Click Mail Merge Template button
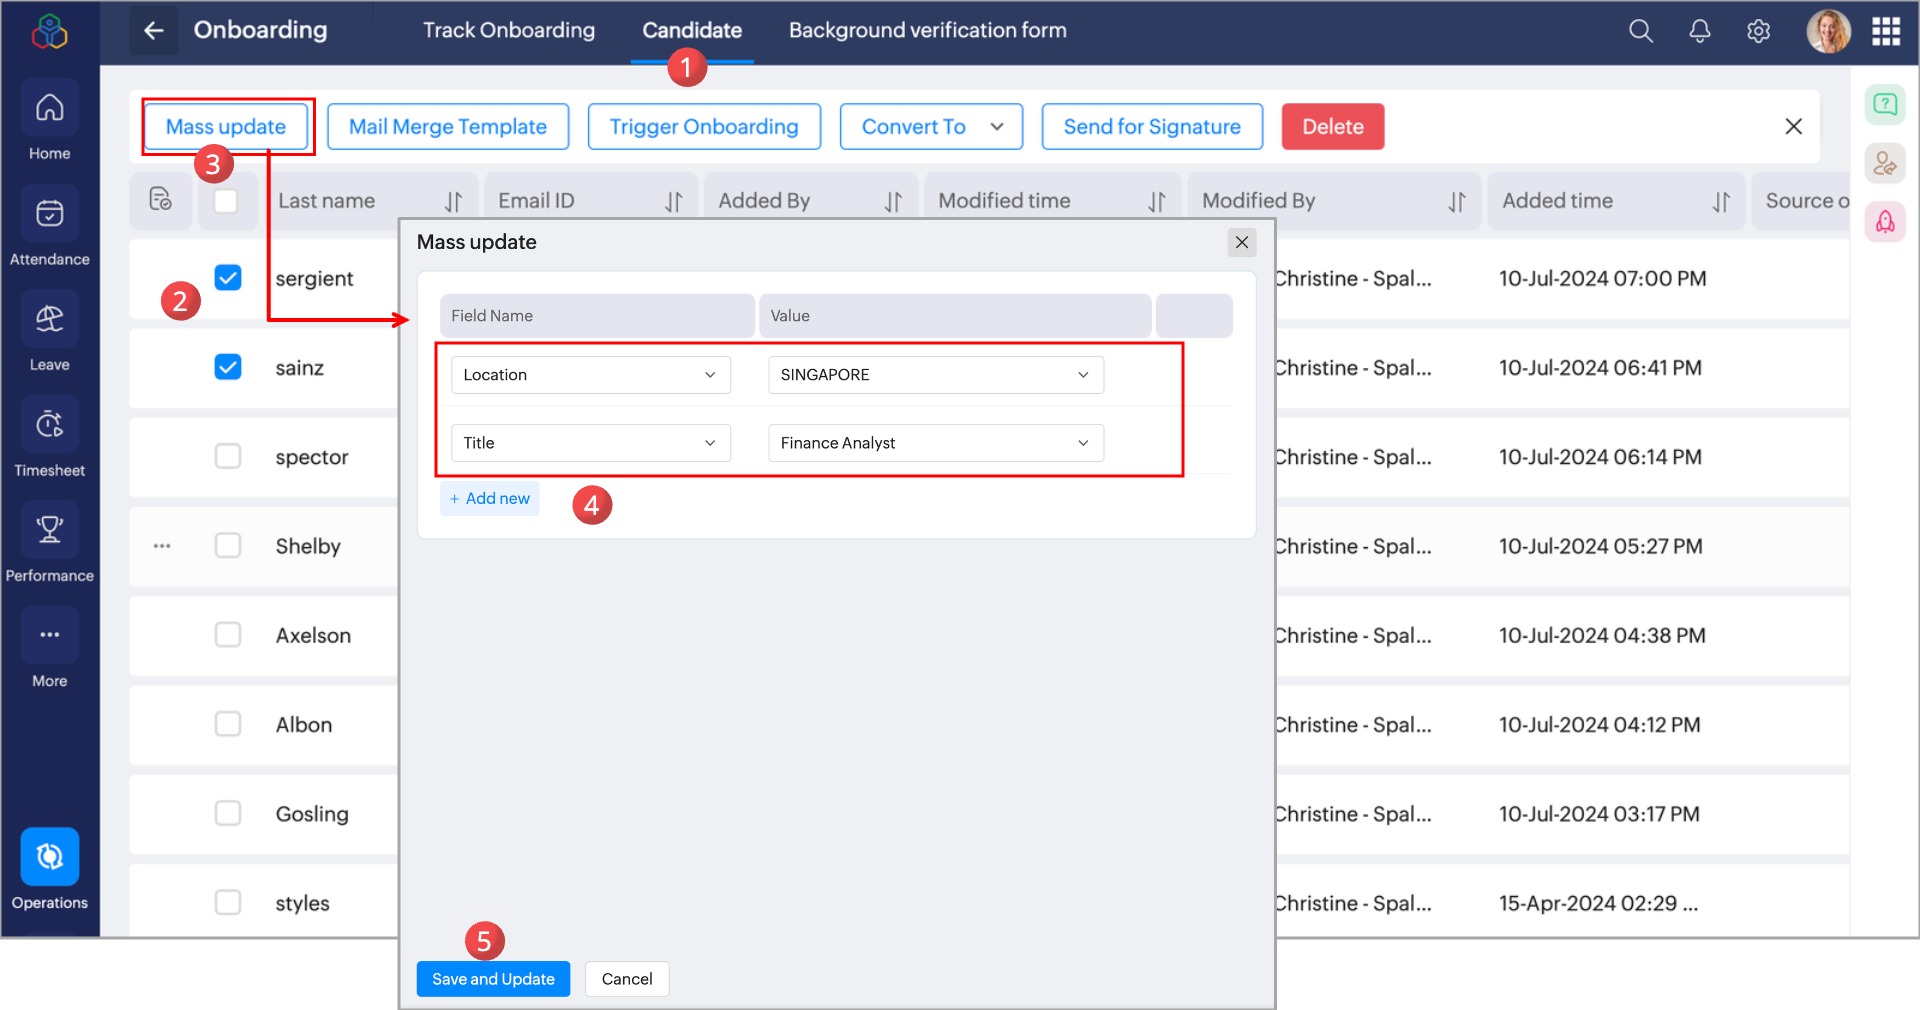The height and width of the screenshot is (1010, 1920). click(x=448, y=127)
